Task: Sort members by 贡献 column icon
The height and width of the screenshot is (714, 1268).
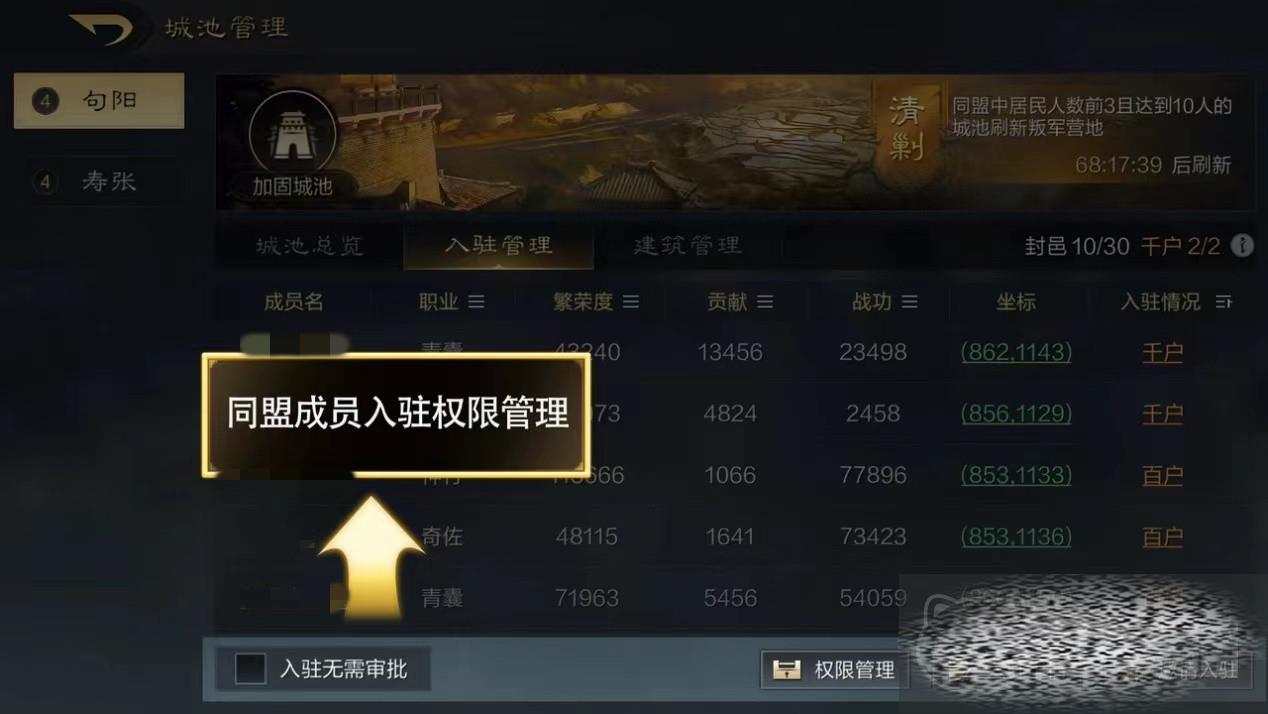Action: tap(765, 301)
